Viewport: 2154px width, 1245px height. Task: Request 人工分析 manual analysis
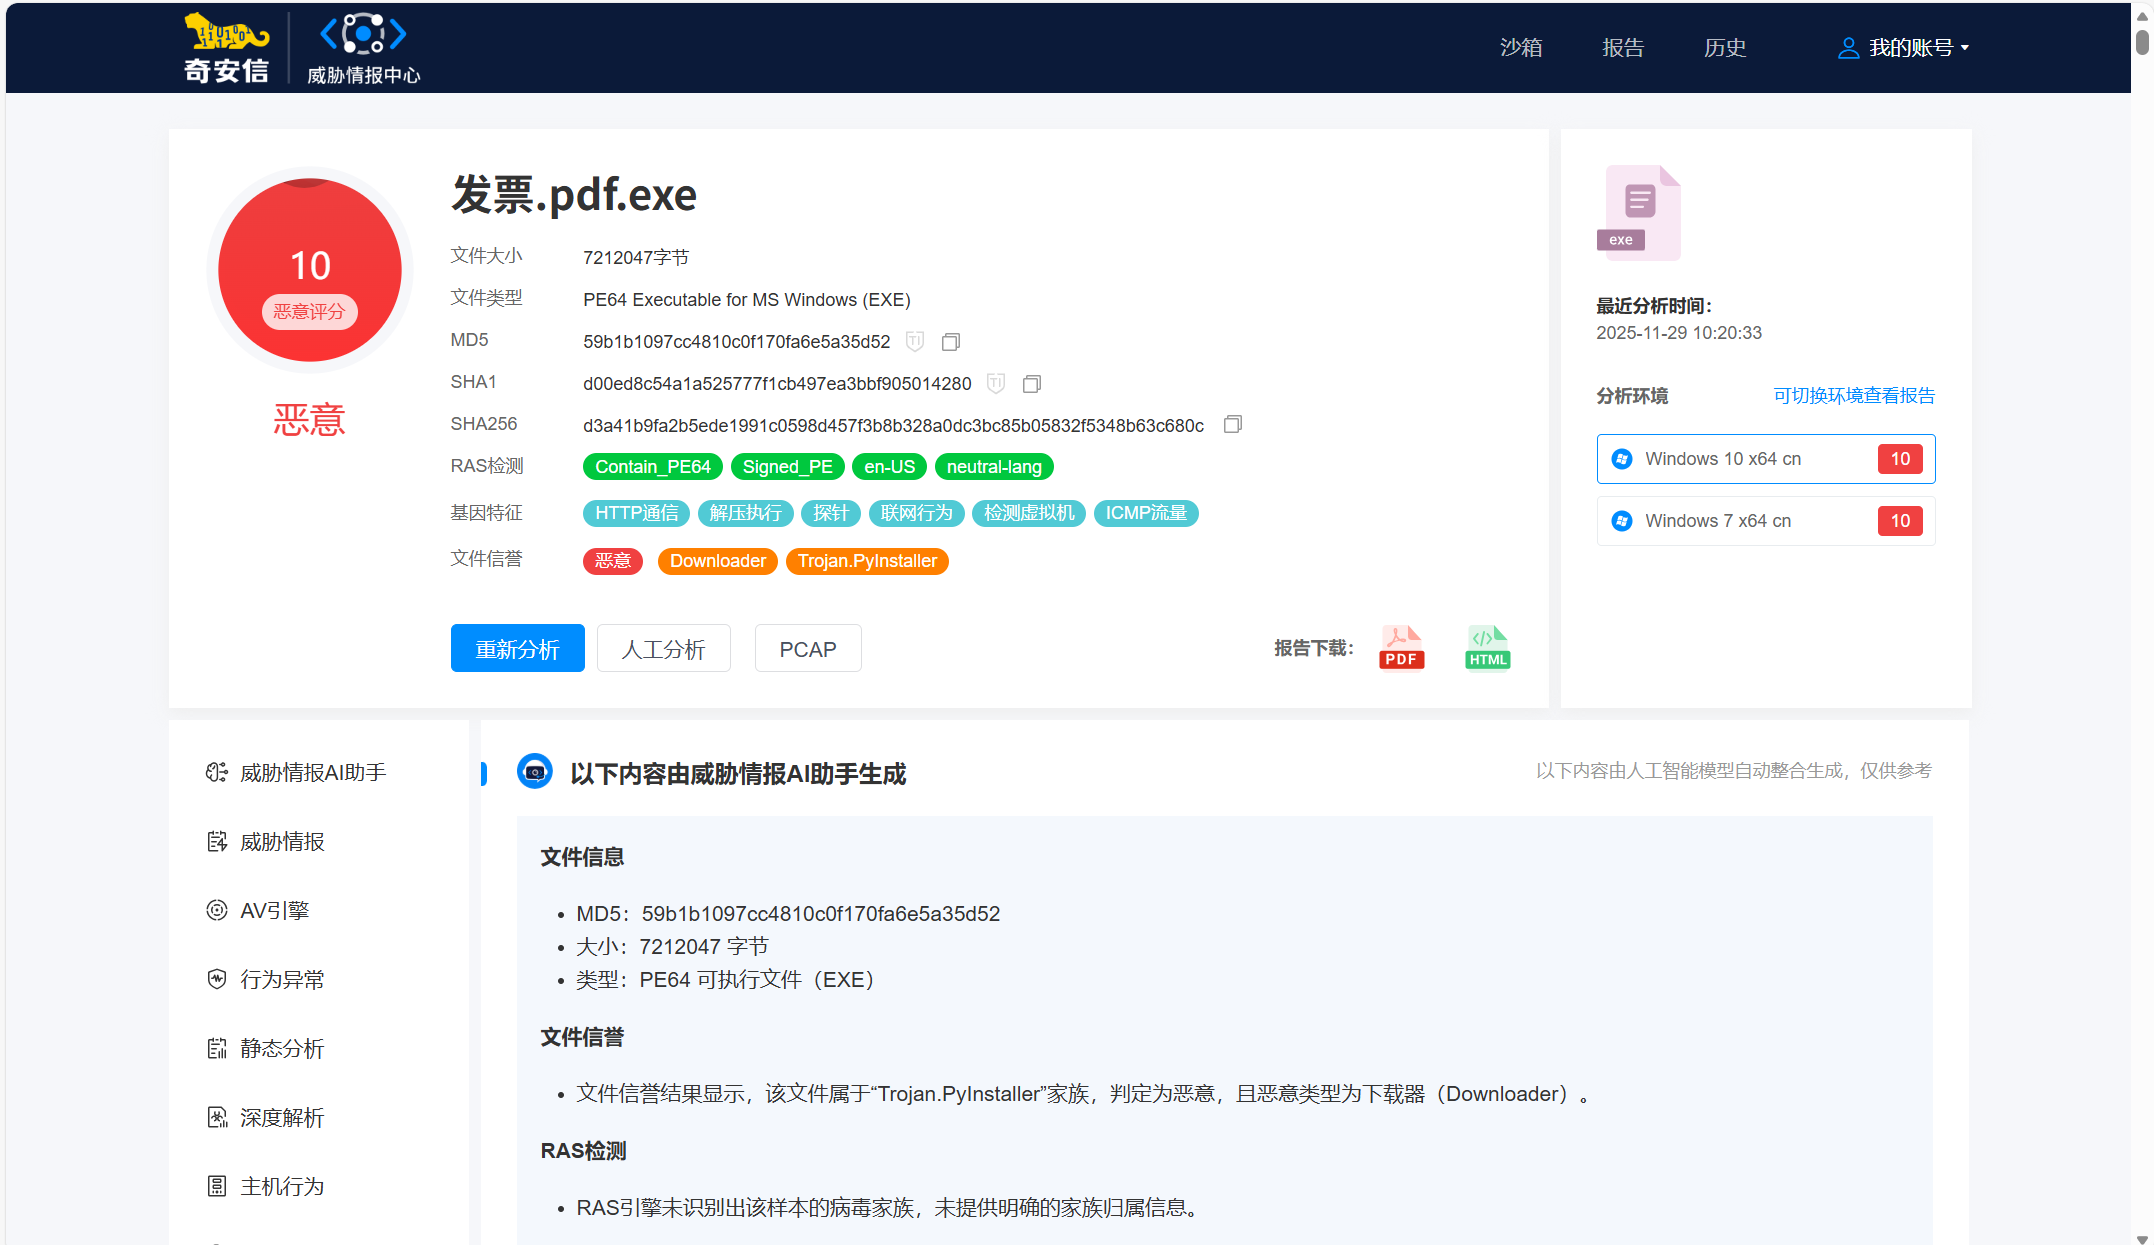click(663, 649)
